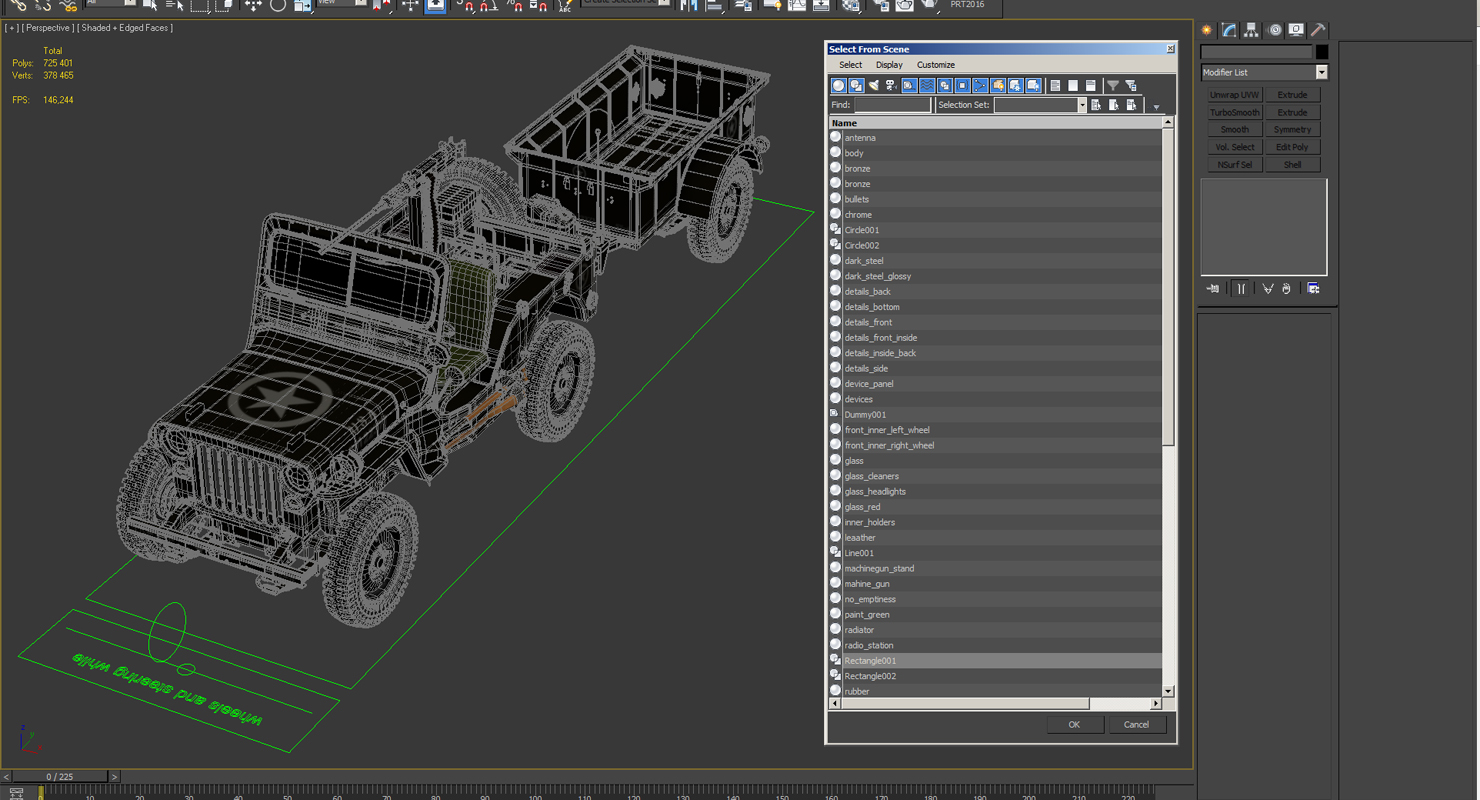This screenshot has height=800, width=1480.
Task: Toggle Display Helpers filter icon
Action: (x=909, y=86)
